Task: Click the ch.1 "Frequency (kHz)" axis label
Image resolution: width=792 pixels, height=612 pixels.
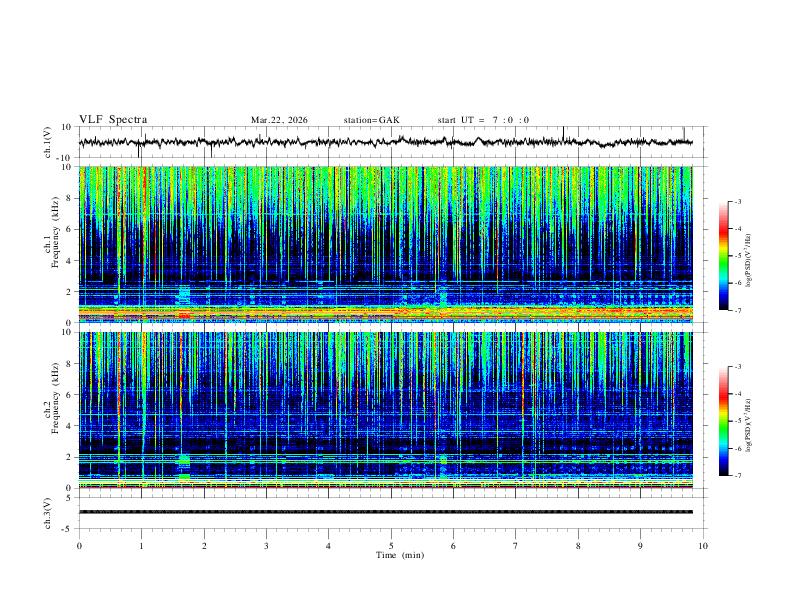Action: tap(55, 232)
